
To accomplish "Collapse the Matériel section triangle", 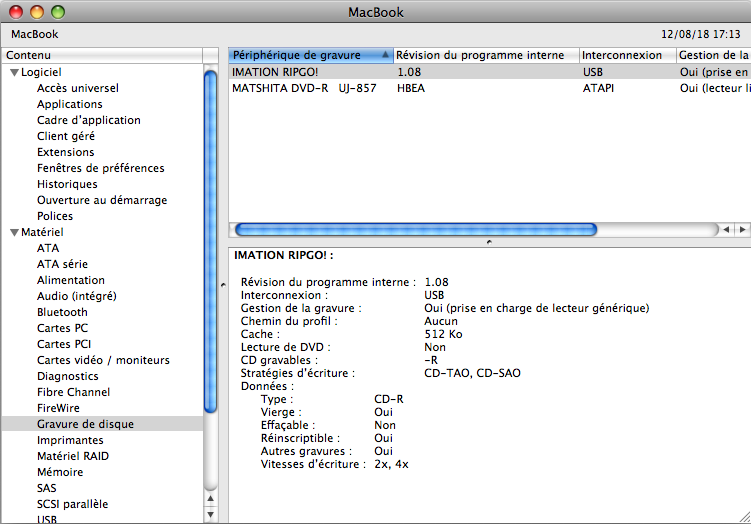I will coord(14,233).
